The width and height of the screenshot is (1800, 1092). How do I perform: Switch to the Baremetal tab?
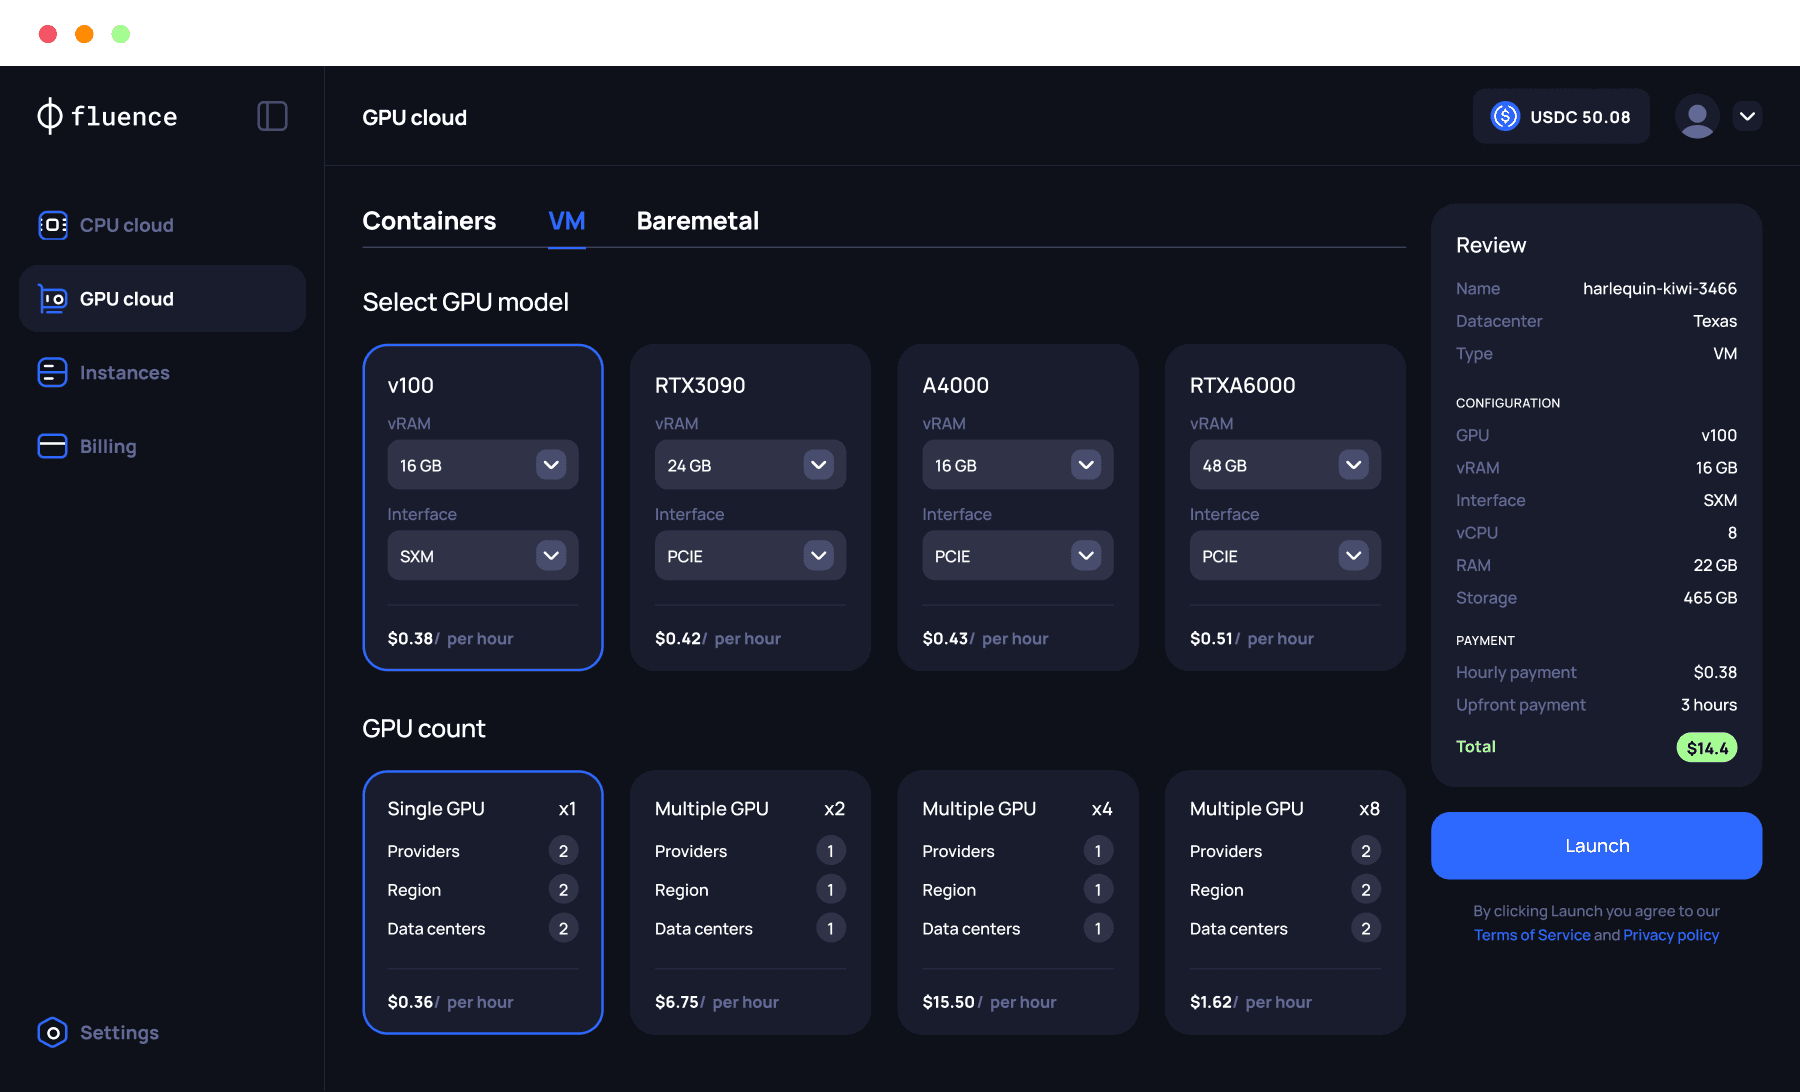pyautogui.click(x=698, y=221)
